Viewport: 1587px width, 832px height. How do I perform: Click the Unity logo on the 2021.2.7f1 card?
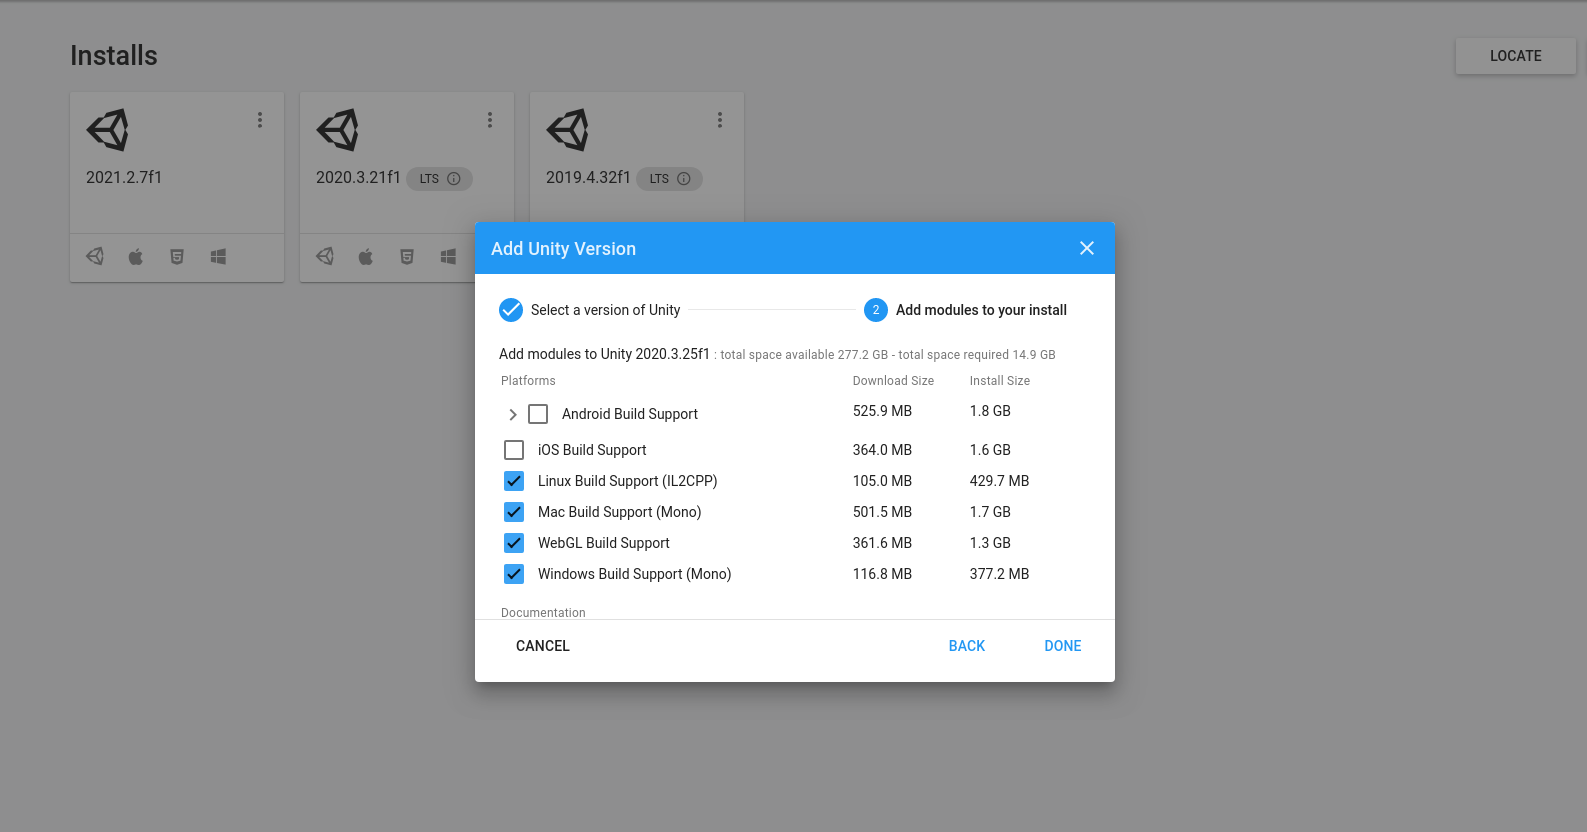pyautogui.click(x=108, y=130)
